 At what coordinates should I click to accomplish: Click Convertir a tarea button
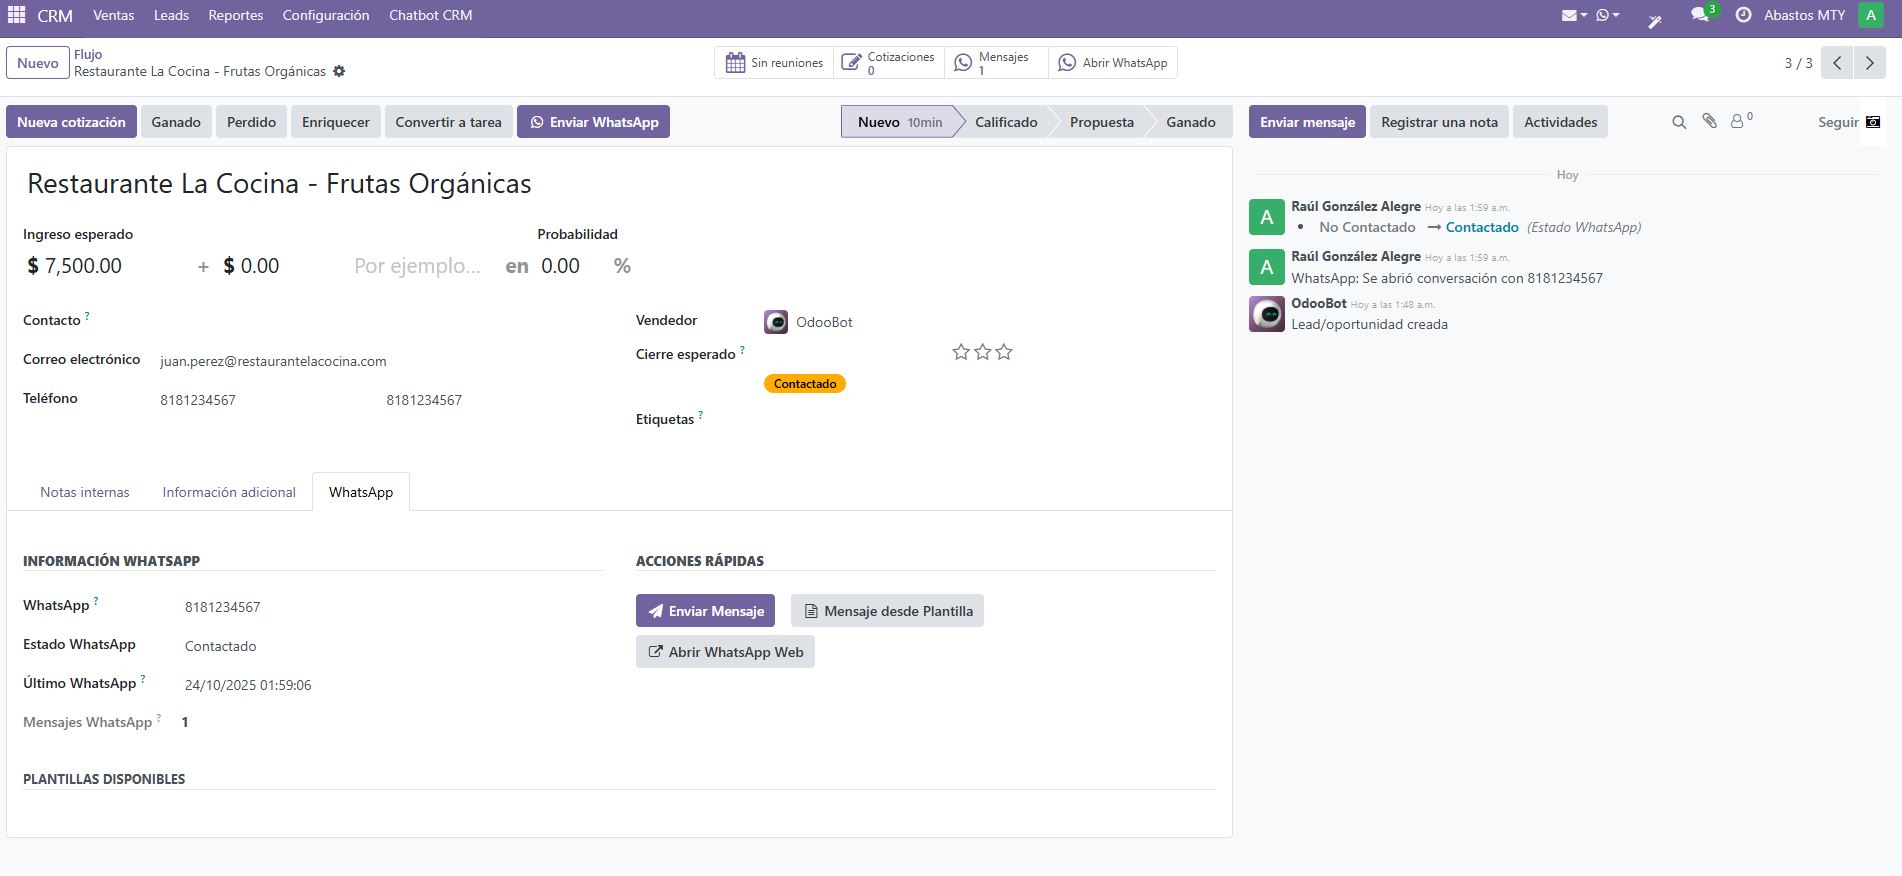click(448, 122)
